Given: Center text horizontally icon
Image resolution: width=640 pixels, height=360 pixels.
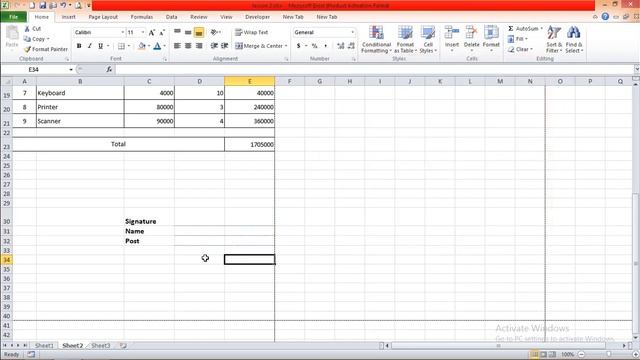Looking at the screenshot, I should (x=188, y=46).
